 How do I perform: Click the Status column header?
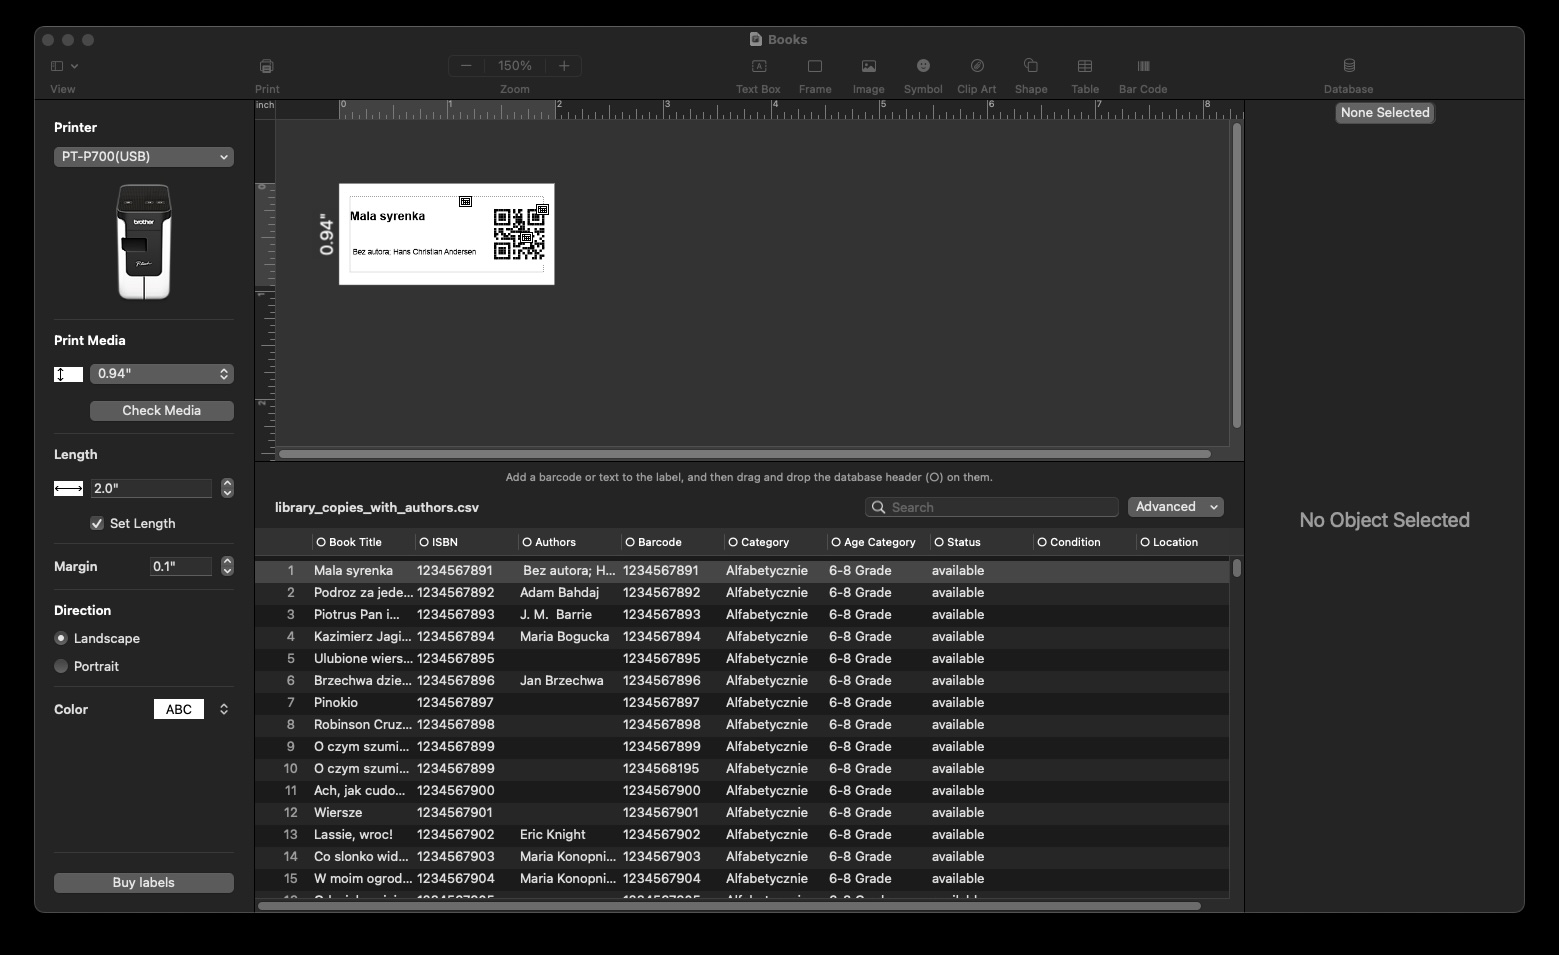click(x=981, y=542)
